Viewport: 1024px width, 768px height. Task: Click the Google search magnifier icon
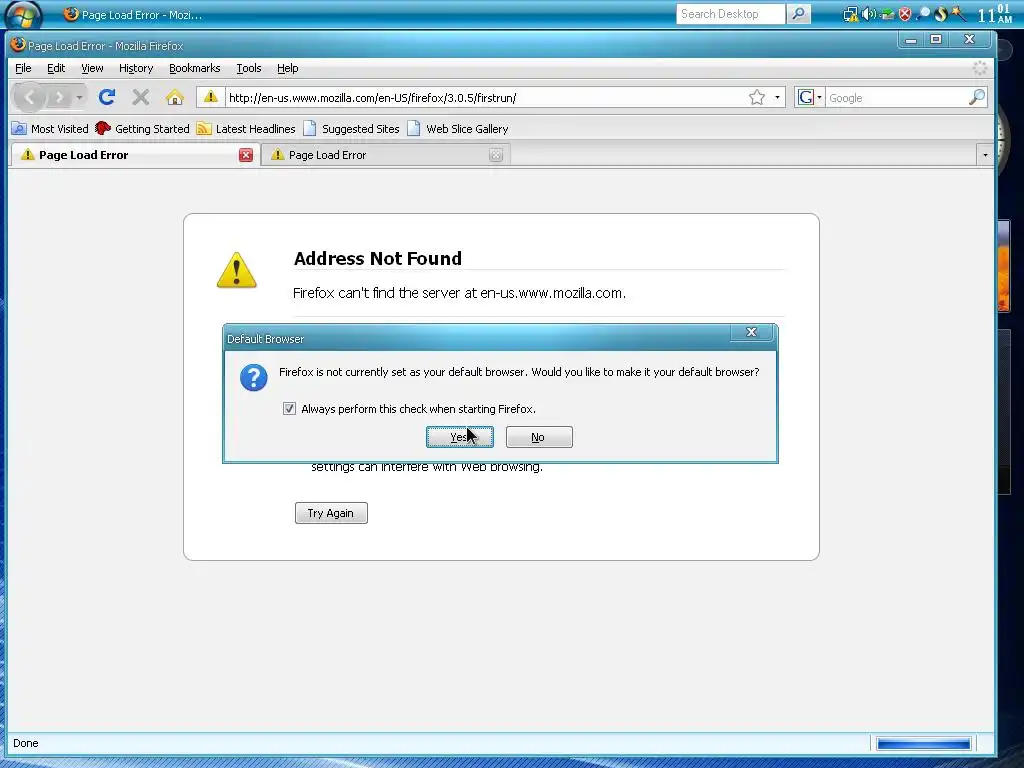pos(976,97)
